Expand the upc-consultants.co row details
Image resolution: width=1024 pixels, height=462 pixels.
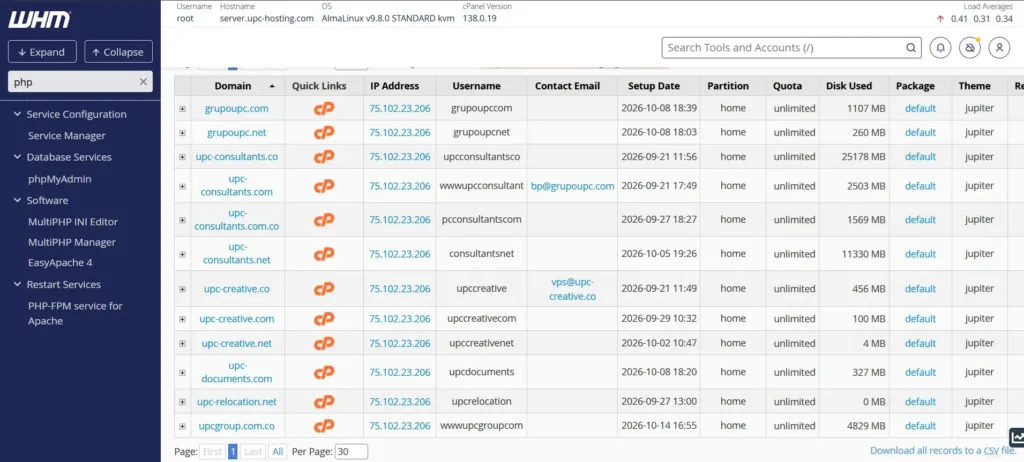pos(182,157)
